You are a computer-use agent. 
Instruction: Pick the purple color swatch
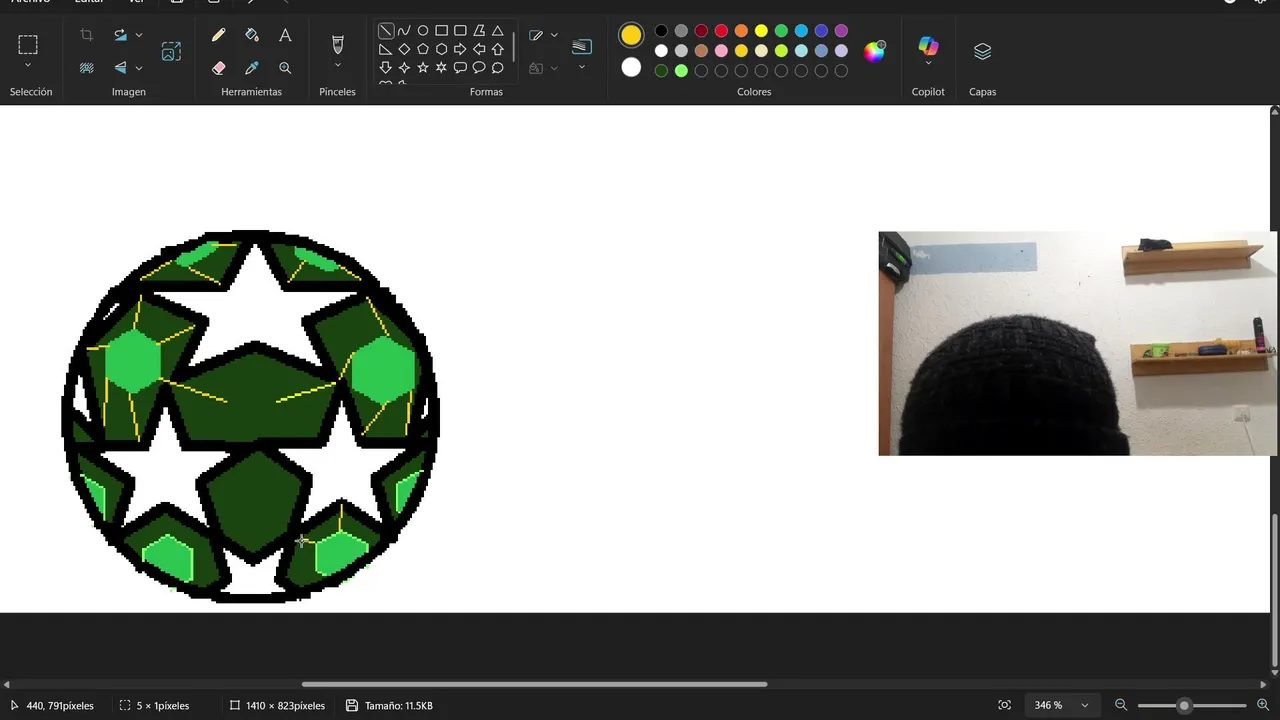pos(841,31)
